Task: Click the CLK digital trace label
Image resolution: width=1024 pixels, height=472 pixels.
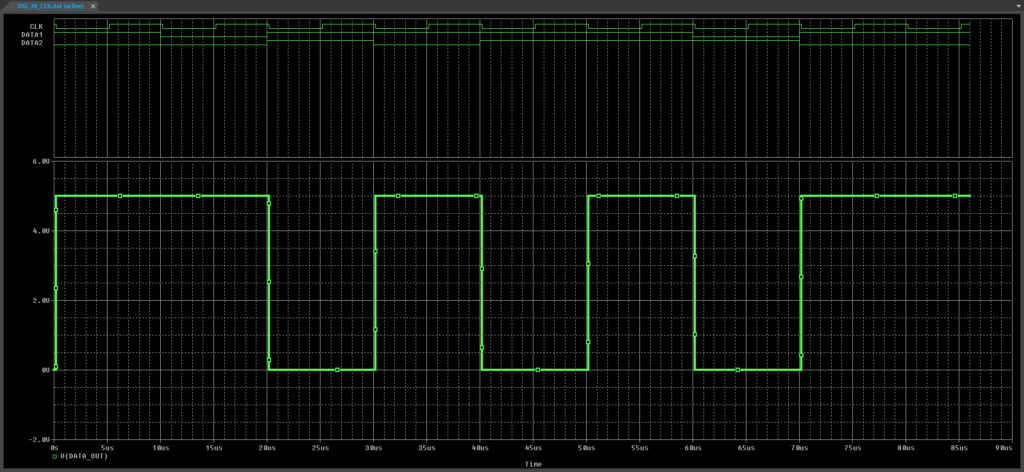Action: click(x=37, y=27)
